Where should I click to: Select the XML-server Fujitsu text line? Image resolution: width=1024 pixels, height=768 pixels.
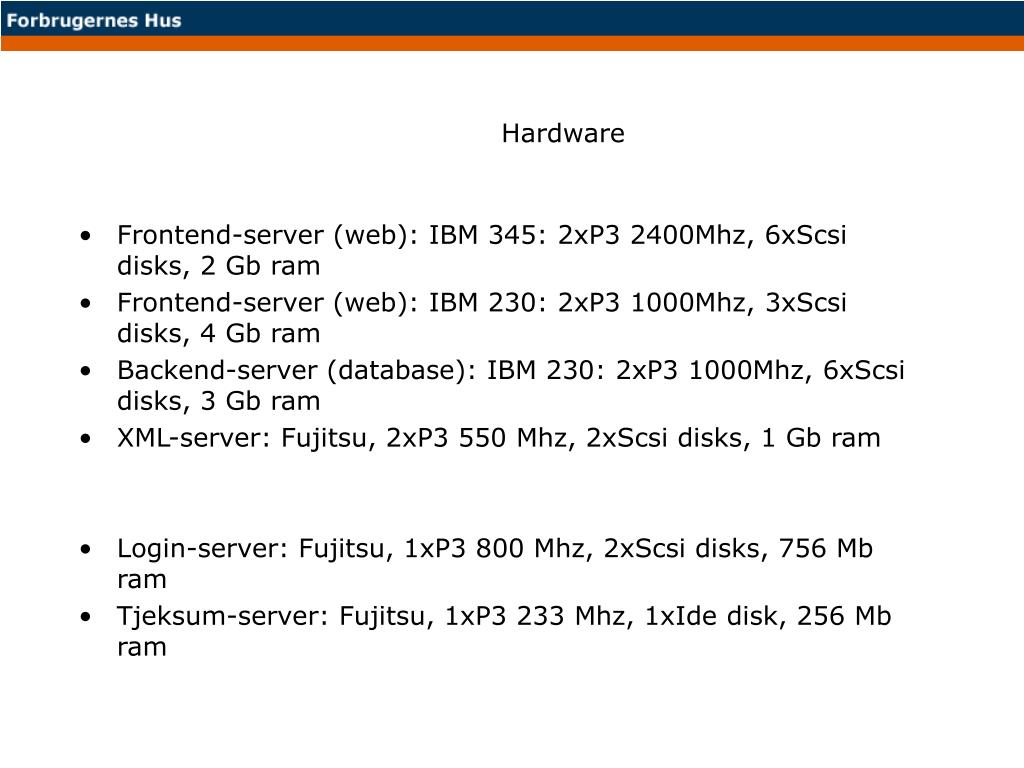(x=499, y=438)
